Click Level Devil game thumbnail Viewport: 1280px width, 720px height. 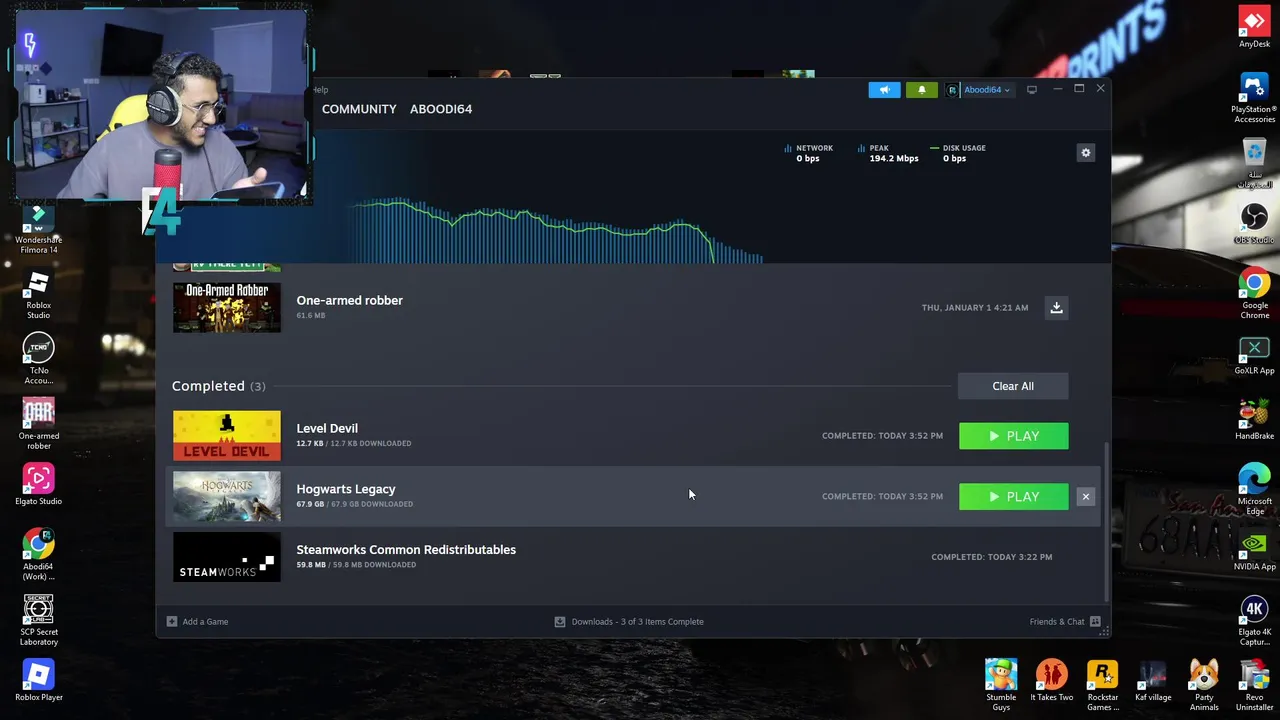pyautogui.click(x=227, y=436)
